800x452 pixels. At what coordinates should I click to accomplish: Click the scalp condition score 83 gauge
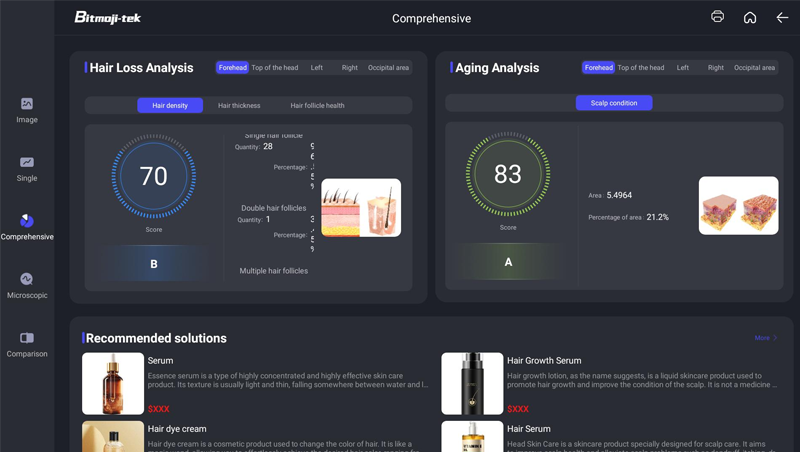tap(508, 174)
